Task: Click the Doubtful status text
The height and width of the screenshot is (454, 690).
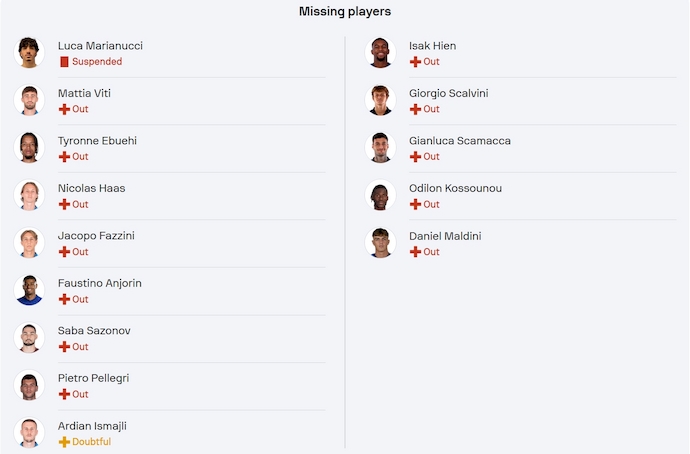Action: pos(91,442)
